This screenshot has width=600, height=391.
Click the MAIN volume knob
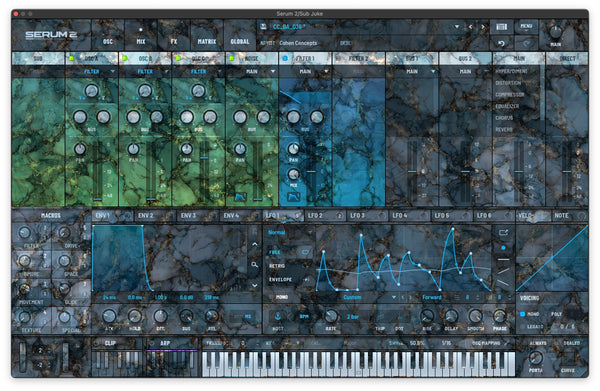556,31
